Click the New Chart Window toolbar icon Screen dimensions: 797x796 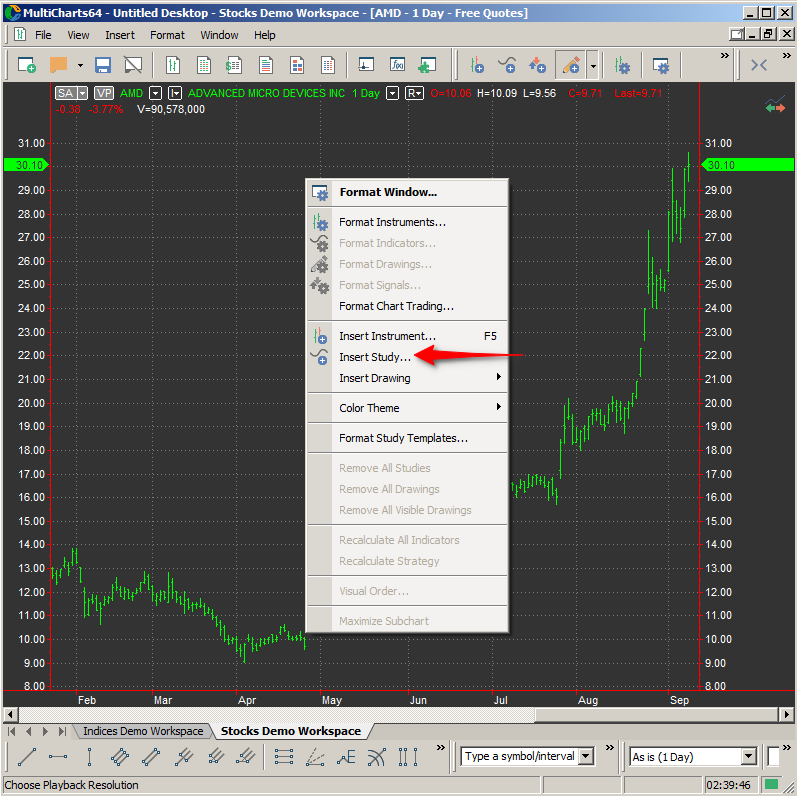pyautogui.click(x=26, y=65)
